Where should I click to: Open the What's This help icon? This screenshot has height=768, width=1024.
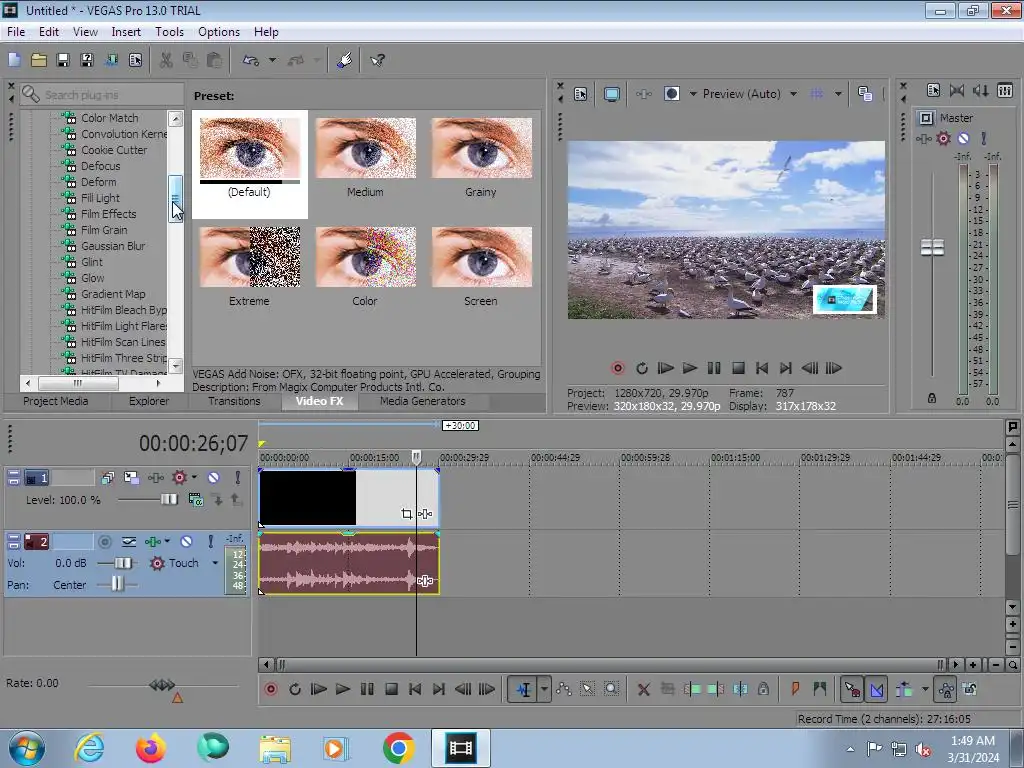point(377,60)
